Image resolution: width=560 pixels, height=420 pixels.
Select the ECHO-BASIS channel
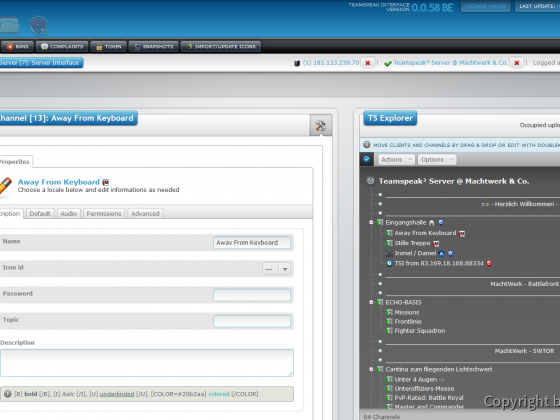tap(403, 302)
